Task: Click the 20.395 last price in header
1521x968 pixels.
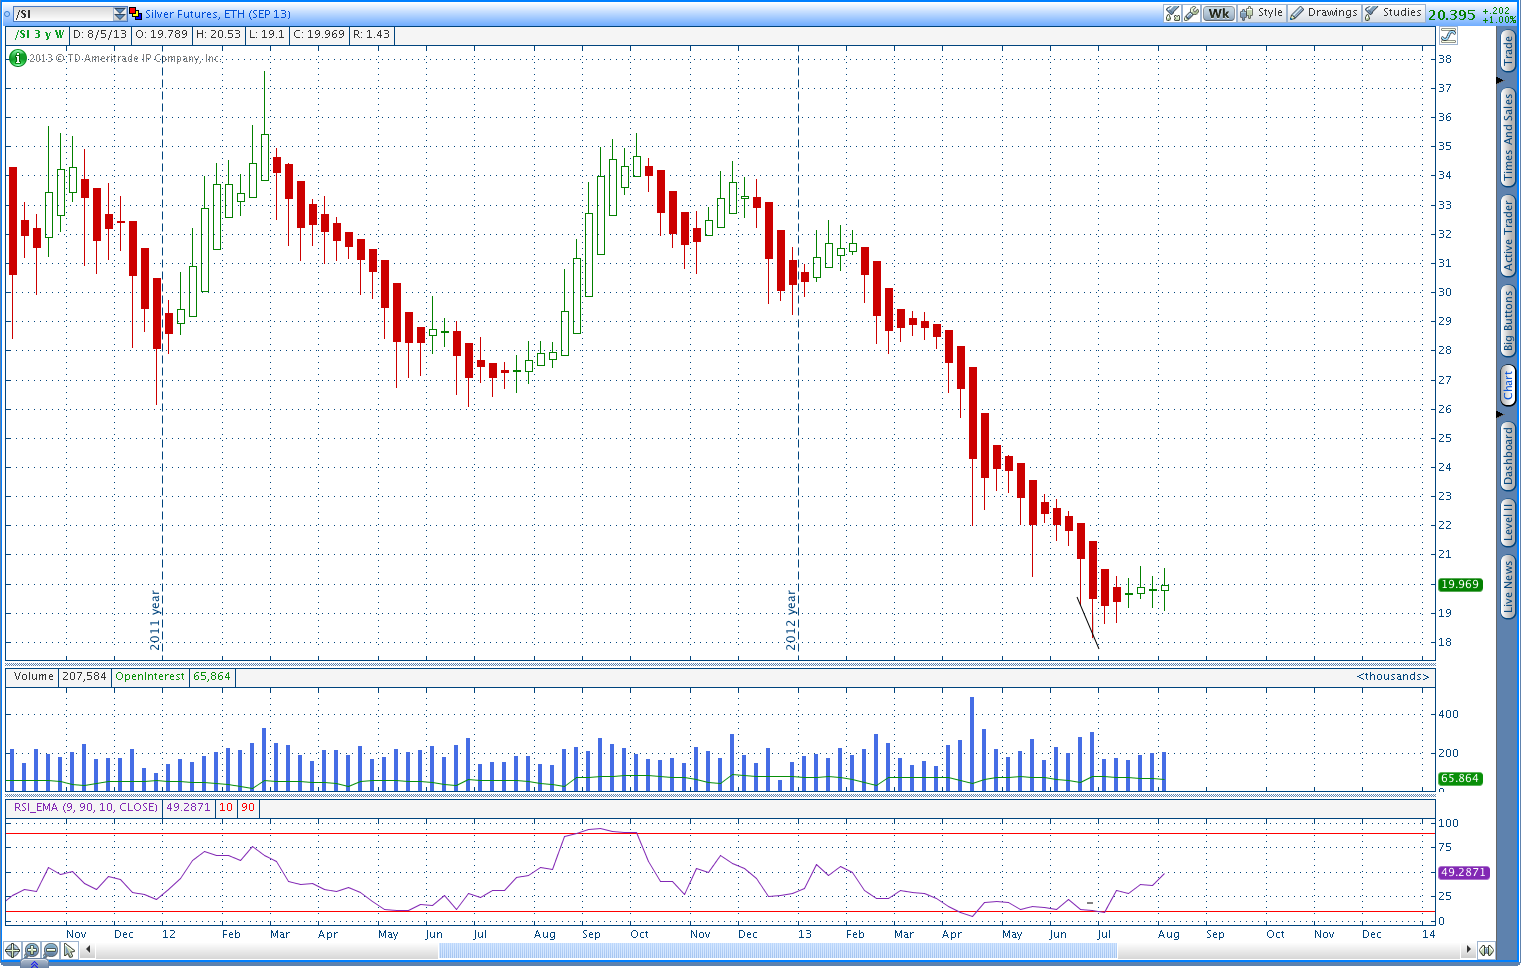Action: point(1452,14)
